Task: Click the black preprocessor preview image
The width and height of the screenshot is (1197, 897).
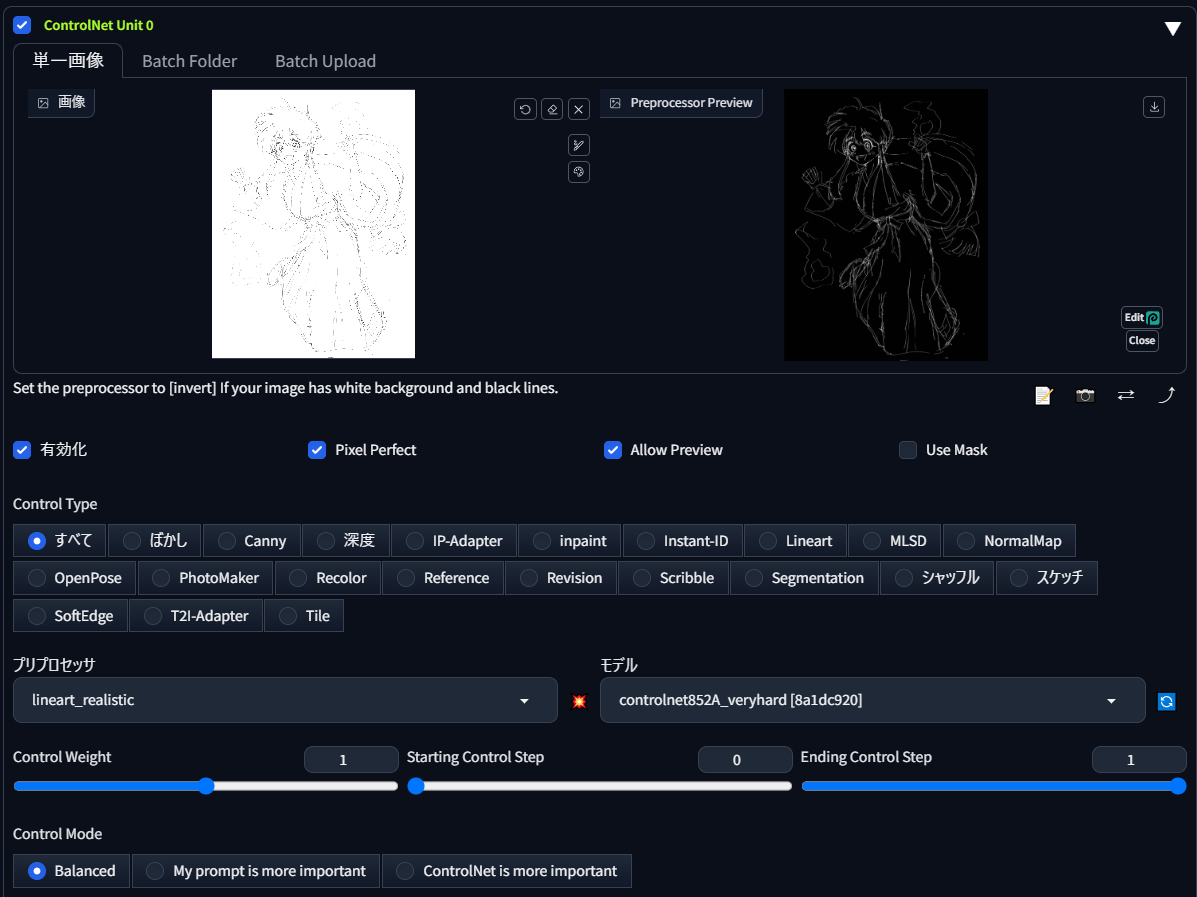Action: click(886, 224)
